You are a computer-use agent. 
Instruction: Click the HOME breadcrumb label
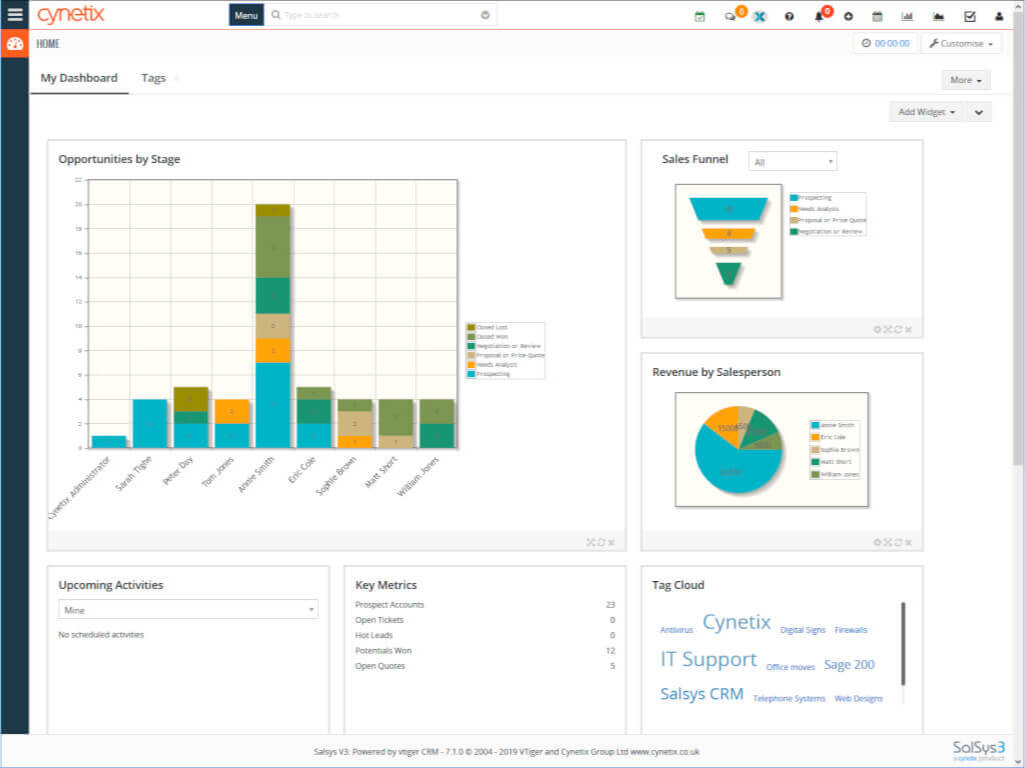48,44
